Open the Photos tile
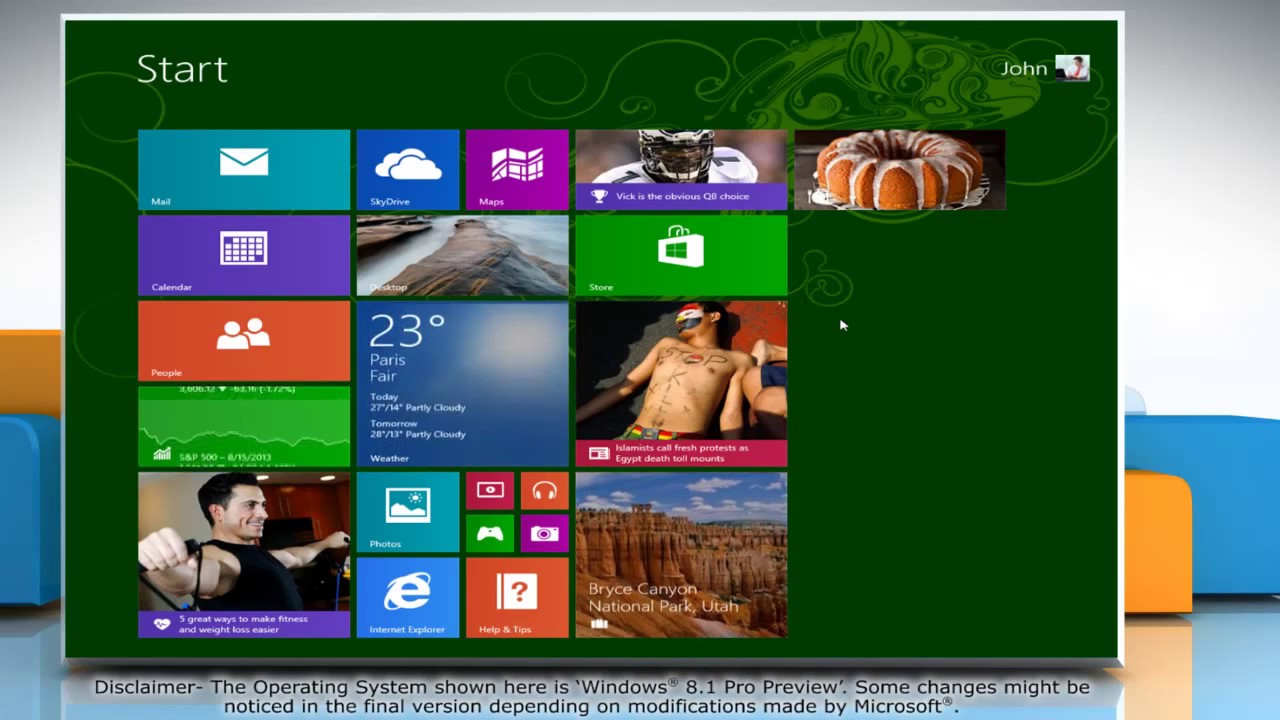This screenshot has width=1280, height=720. click(408, 512)
